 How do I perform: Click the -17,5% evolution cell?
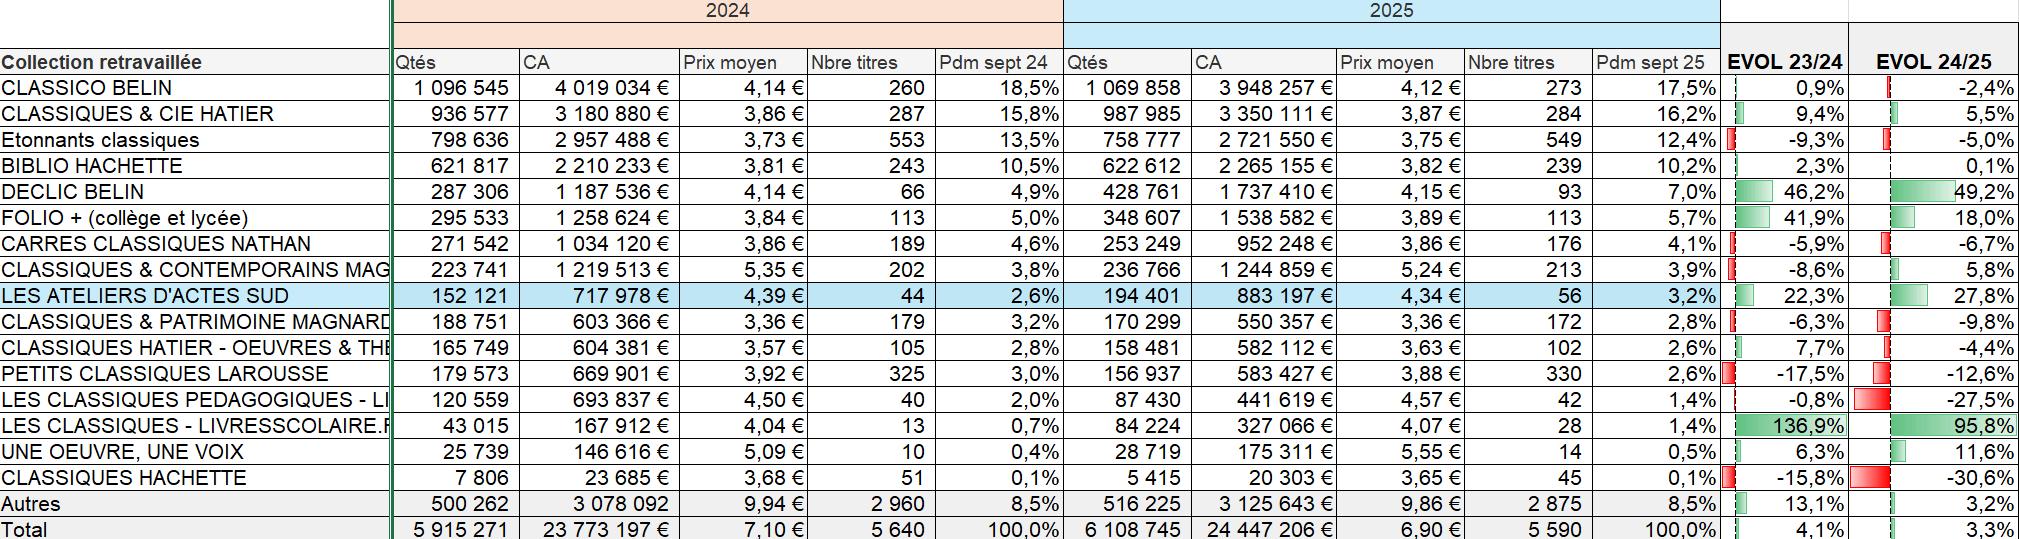(x=1784, y=374)
